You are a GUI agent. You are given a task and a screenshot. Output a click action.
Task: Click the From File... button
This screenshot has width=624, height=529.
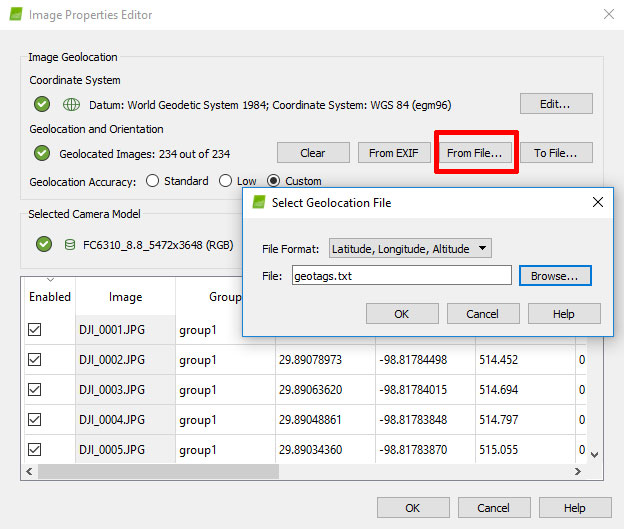[474, 153]
